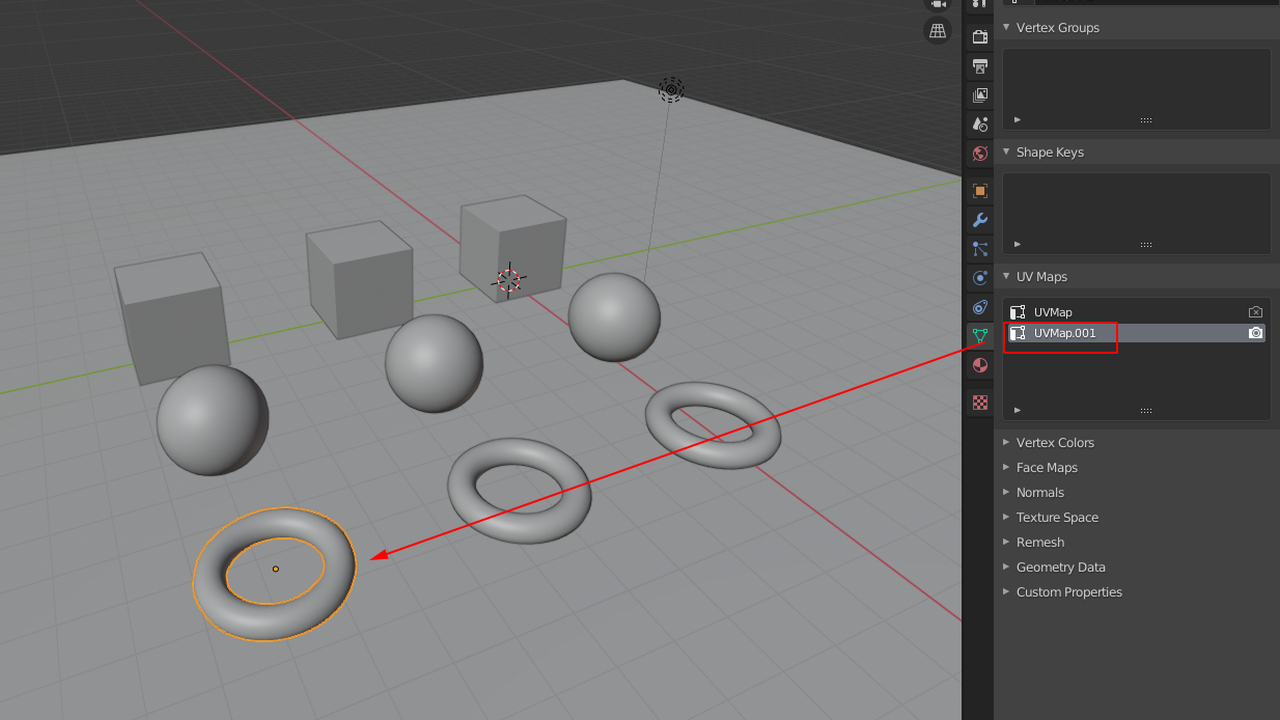This screenshot has width=1280, height=720.
Task: Enable the render toggle on UVMap
Action: coord(1255,311)
